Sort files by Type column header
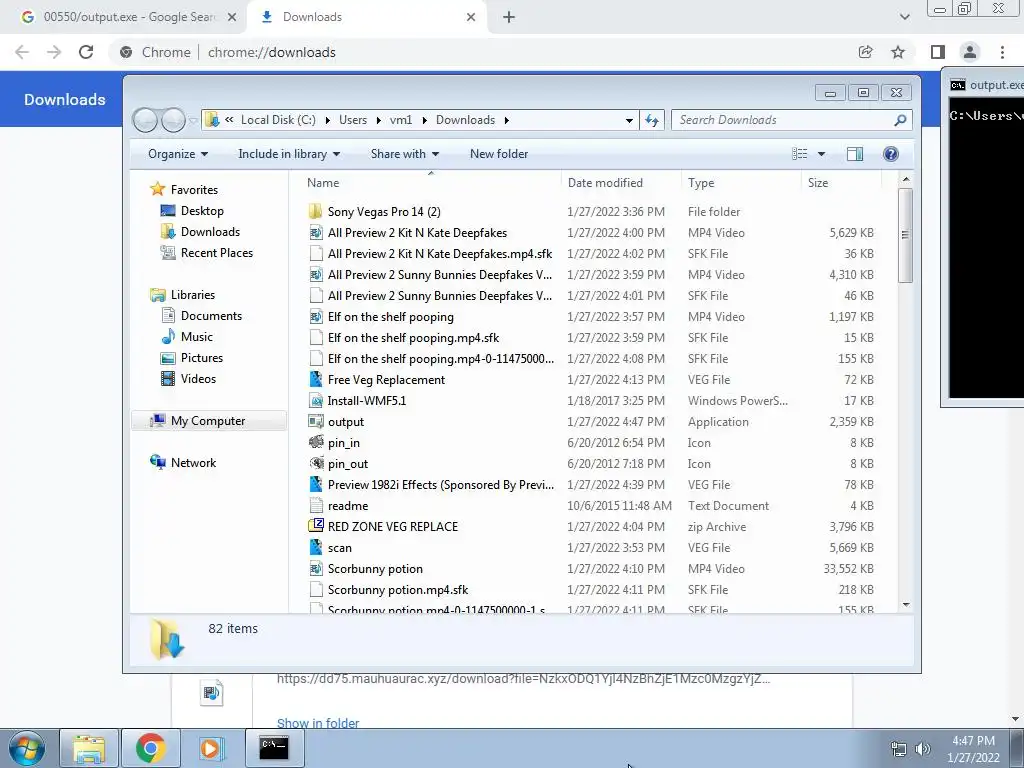The width and height of the screenshot is (1024, 768). (x=741, y=183)
